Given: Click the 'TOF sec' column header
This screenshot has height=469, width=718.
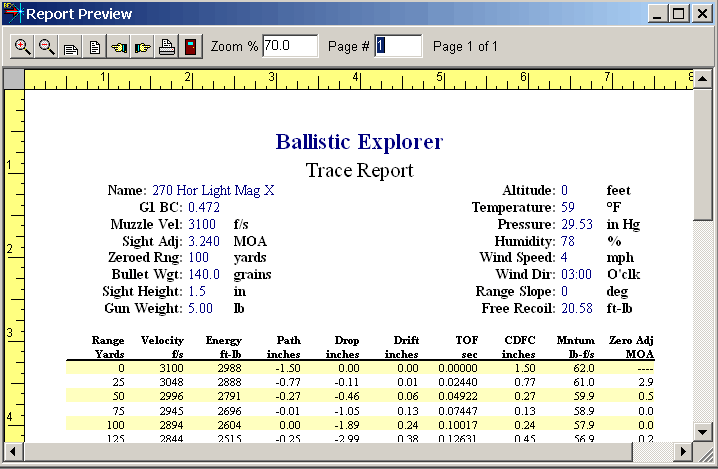Looking at the screenshot, I should pos(466,347).
